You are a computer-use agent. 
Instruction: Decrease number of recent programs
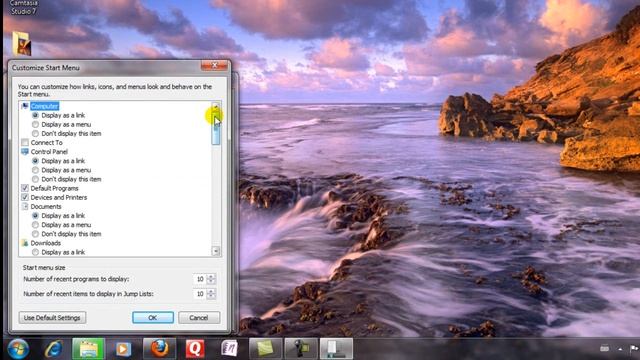click(x=211, y=282)
